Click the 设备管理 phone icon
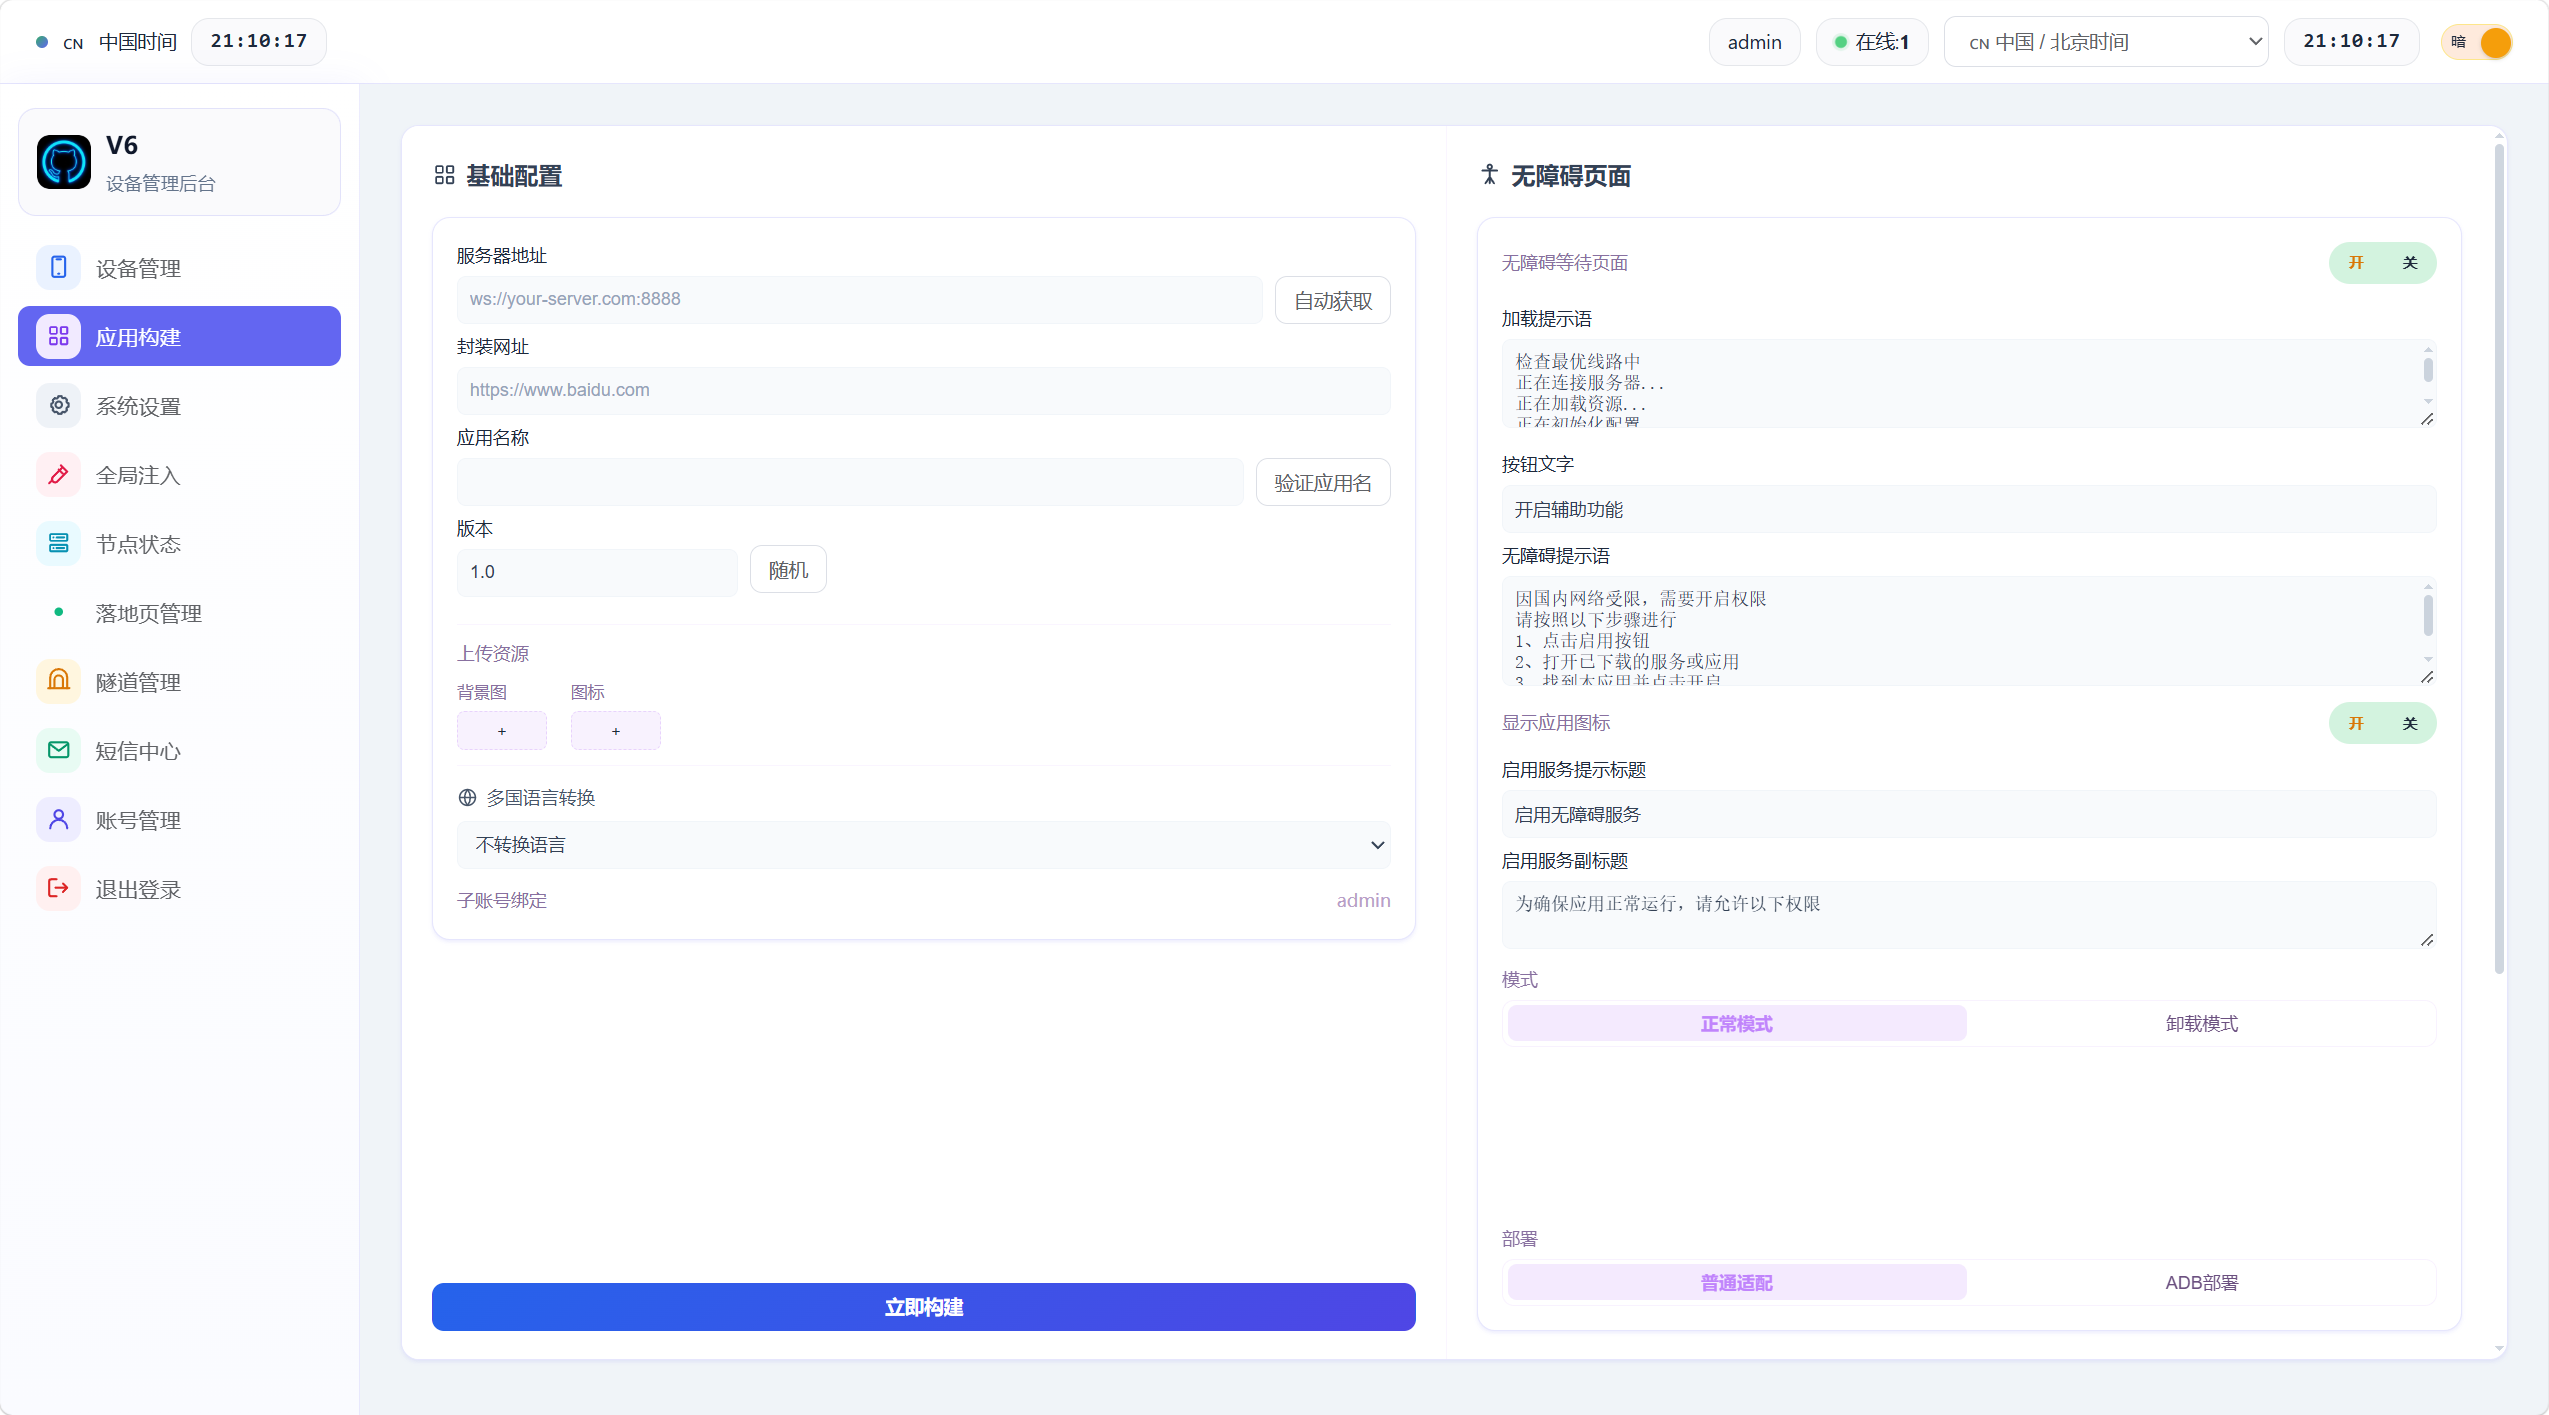Image resolution: width=2549 pixels, height=1415 pixels. click(59, 268)
